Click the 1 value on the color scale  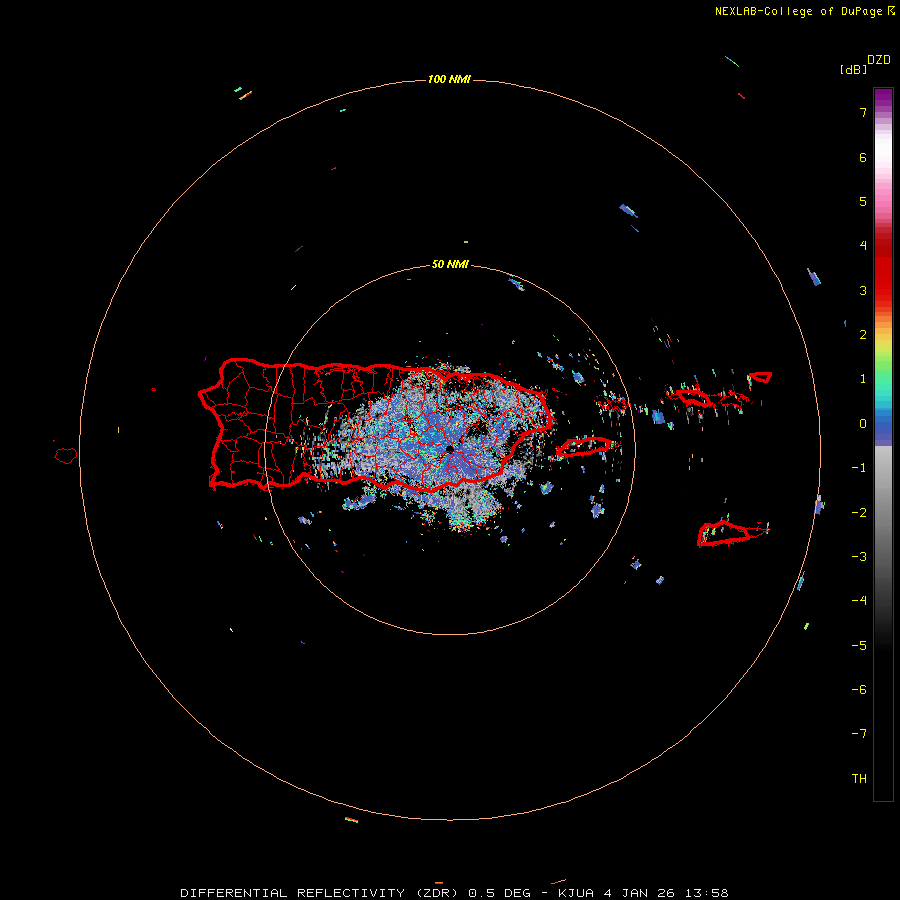point(863,379)
